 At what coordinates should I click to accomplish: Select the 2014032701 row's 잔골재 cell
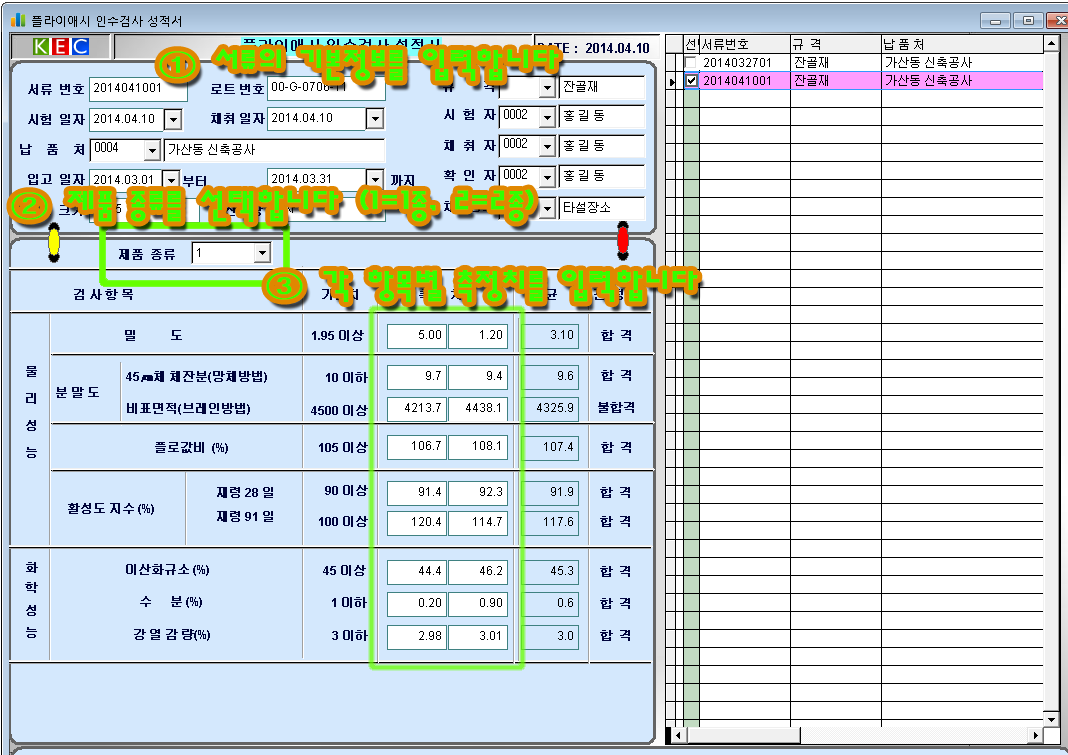(x=835, y=63)
